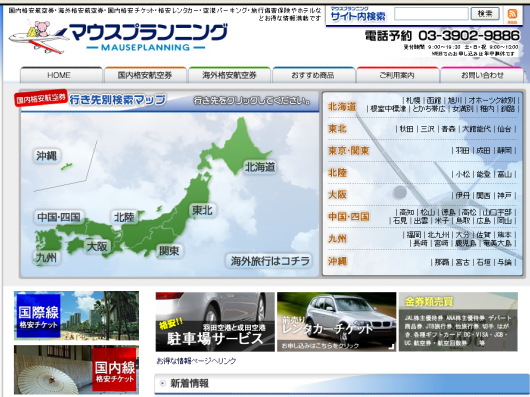Image resolution: width=530 pixels, height=397 pixels.
Task: Switch to 国内格安航空券 tab
Action: 145,75
